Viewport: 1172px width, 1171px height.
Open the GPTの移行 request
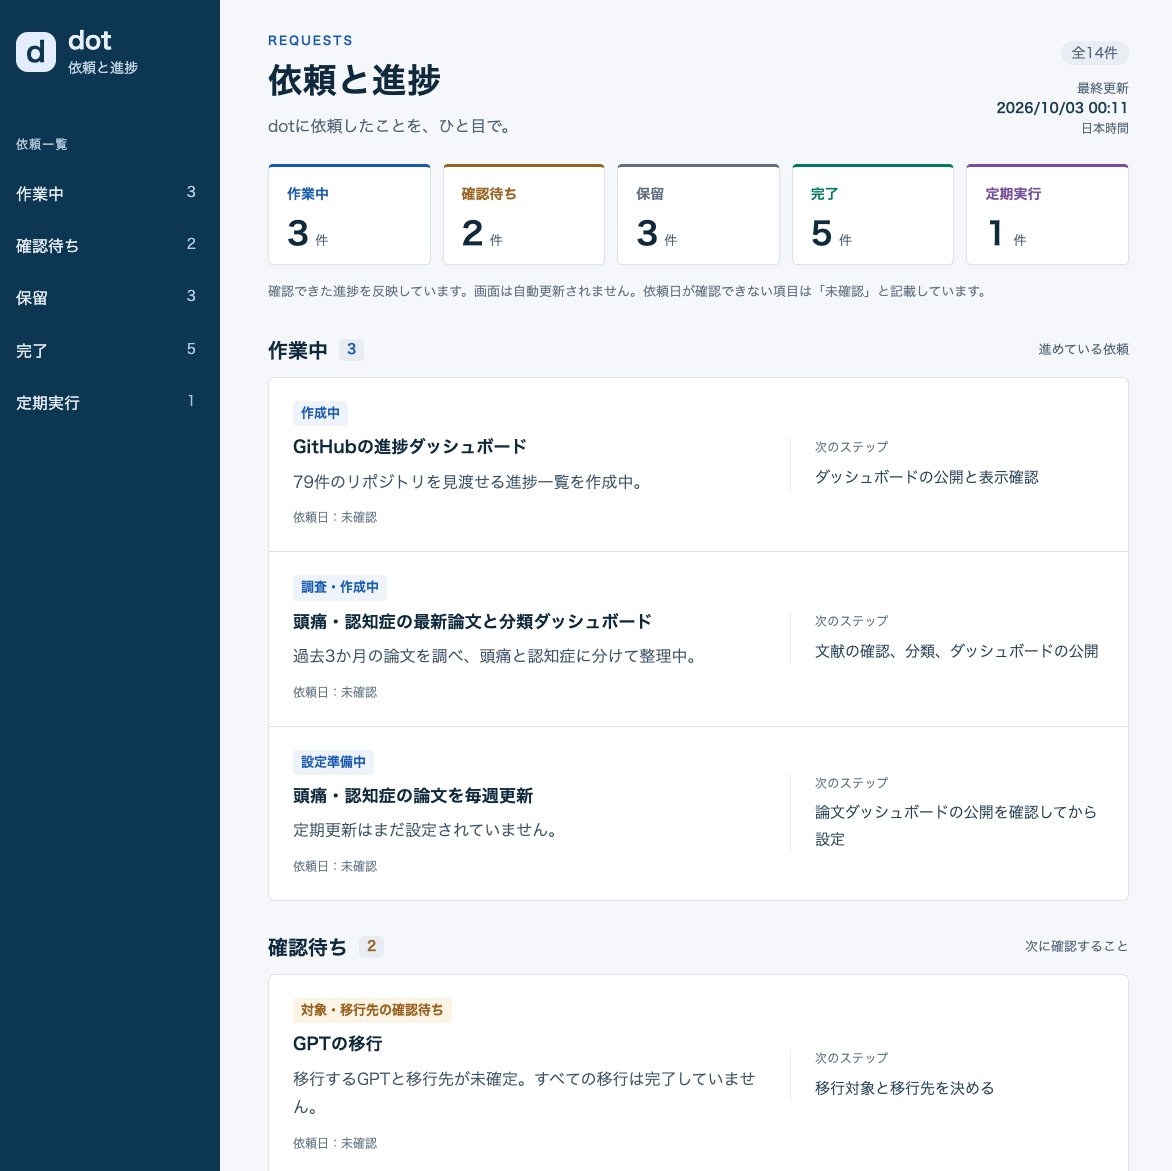(337, 1043)
